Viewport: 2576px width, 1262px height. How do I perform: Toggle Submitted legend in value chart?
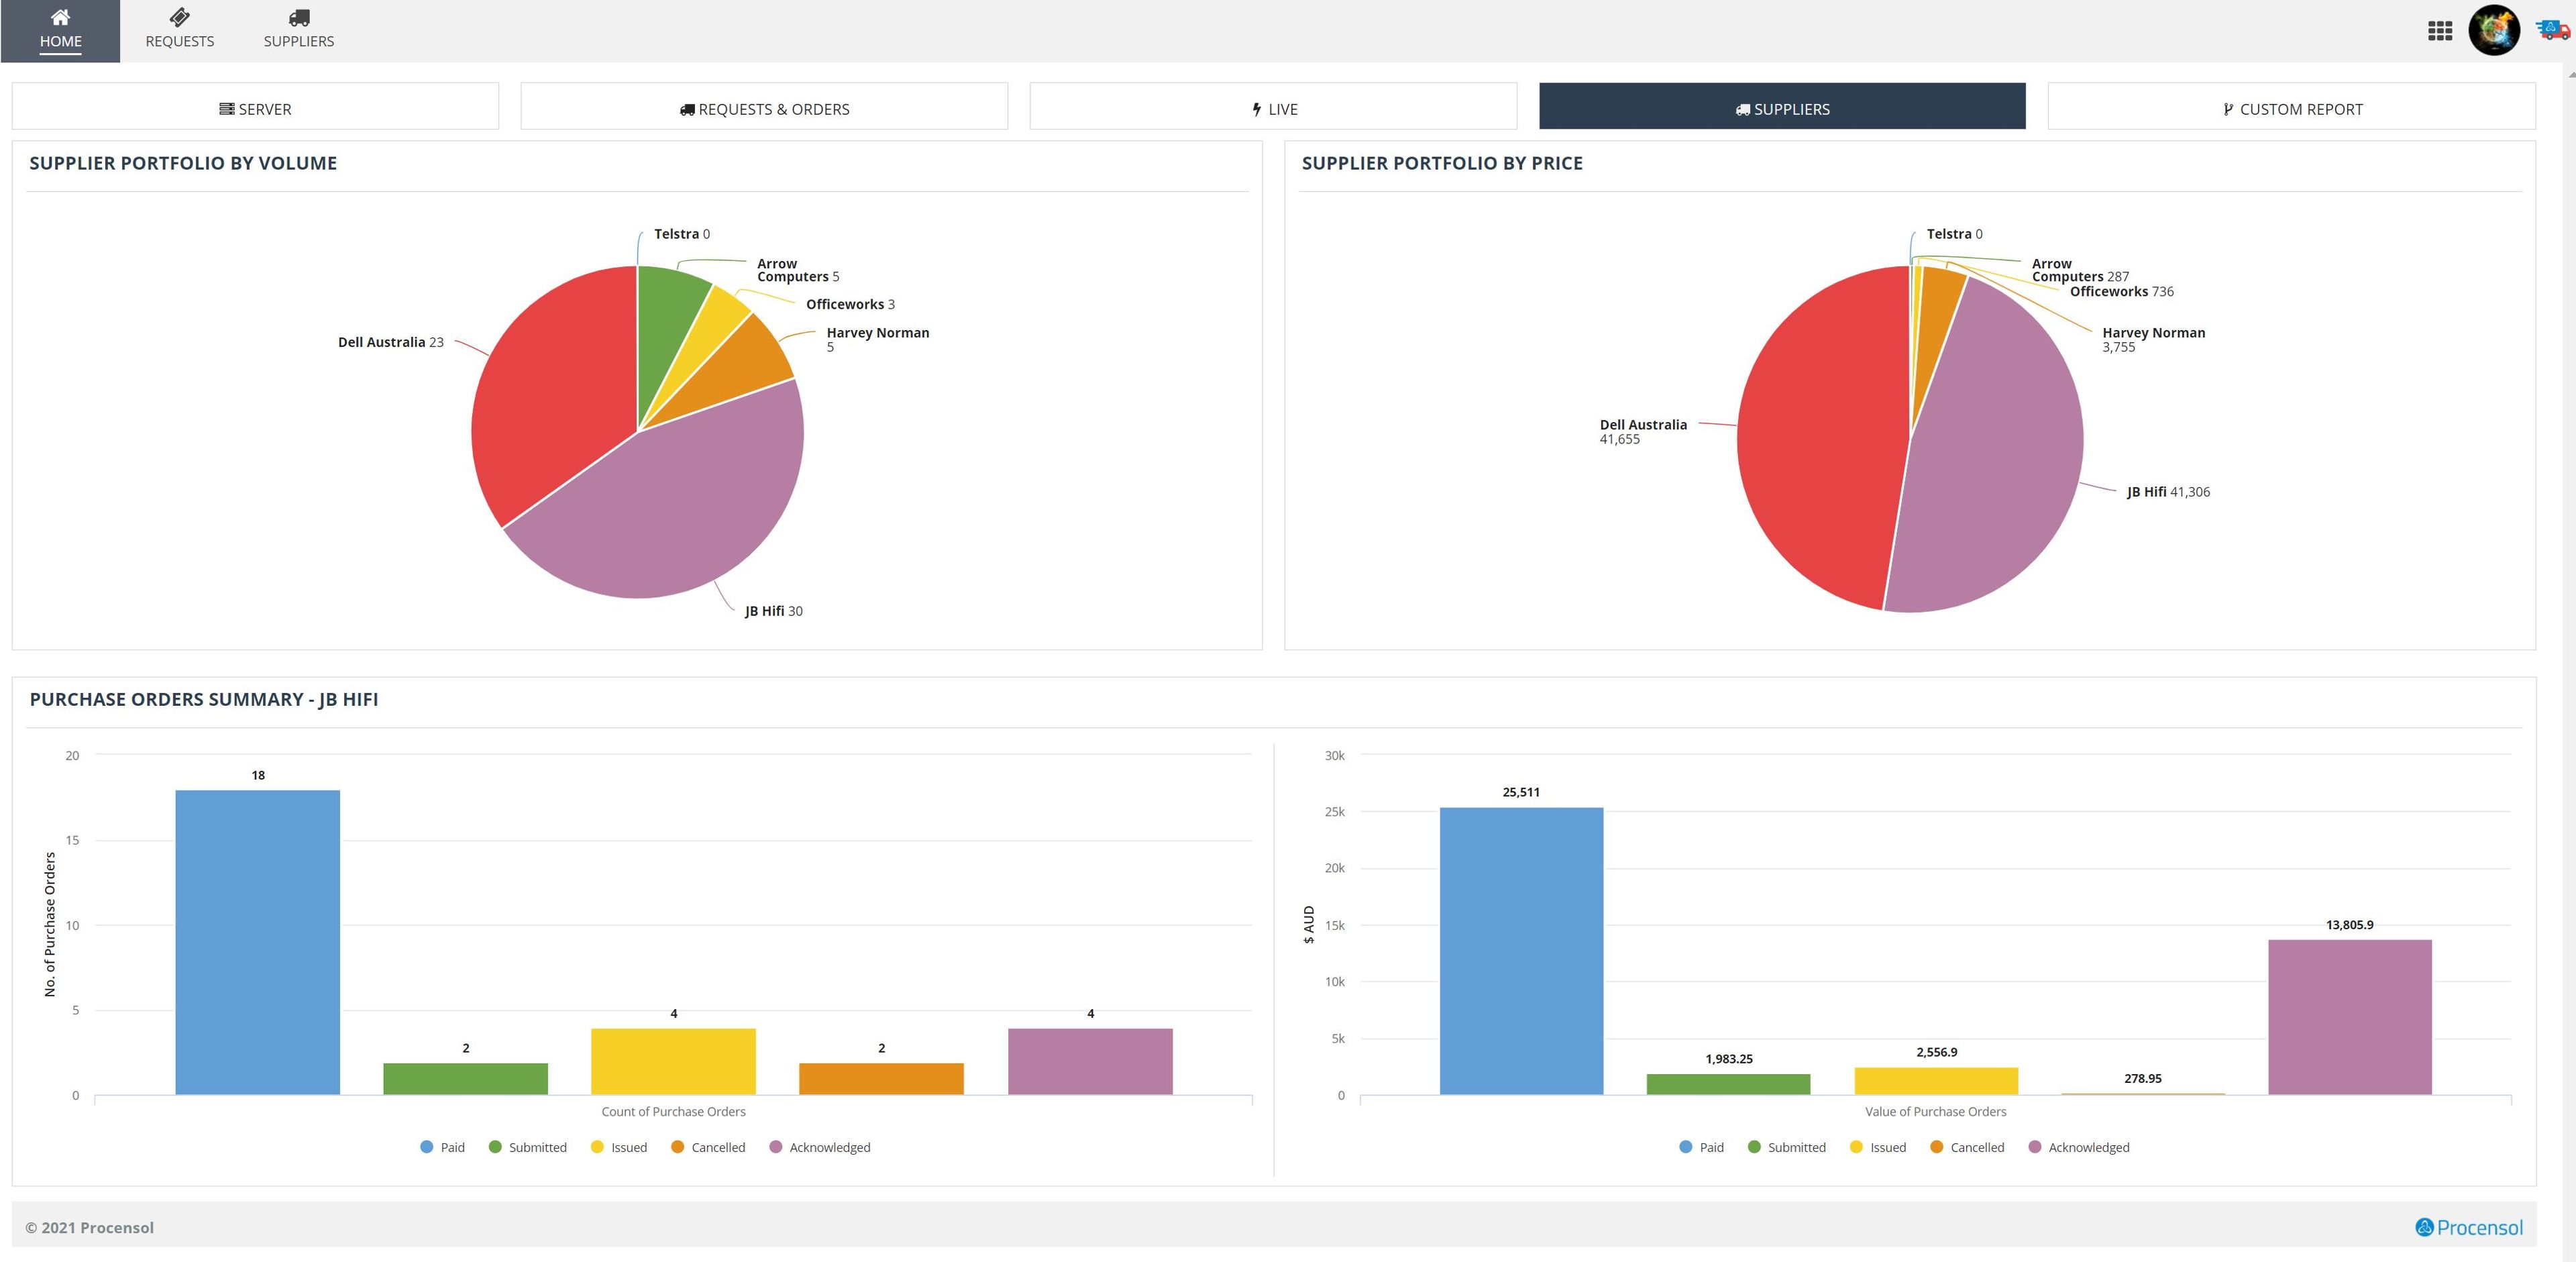1786,1147
